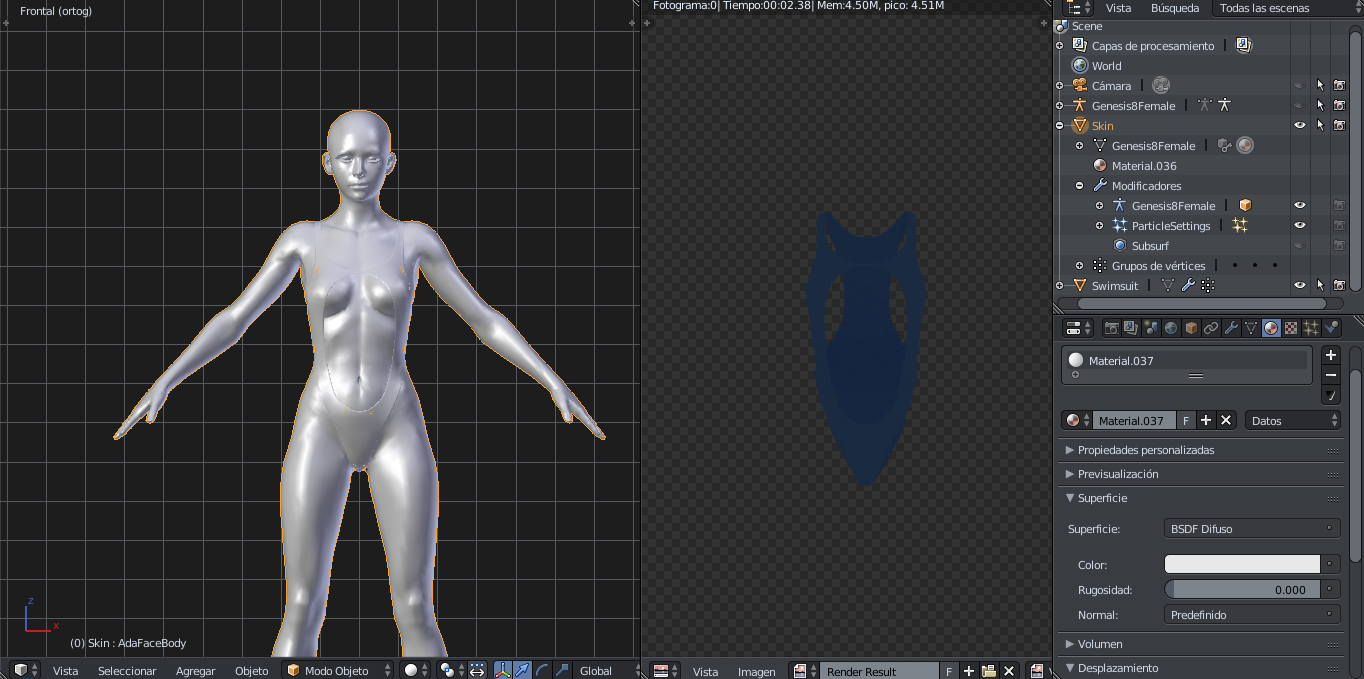Open the Búsqueda menu in outliner
1364x679 pixels.
click(x=1175, y=8)
